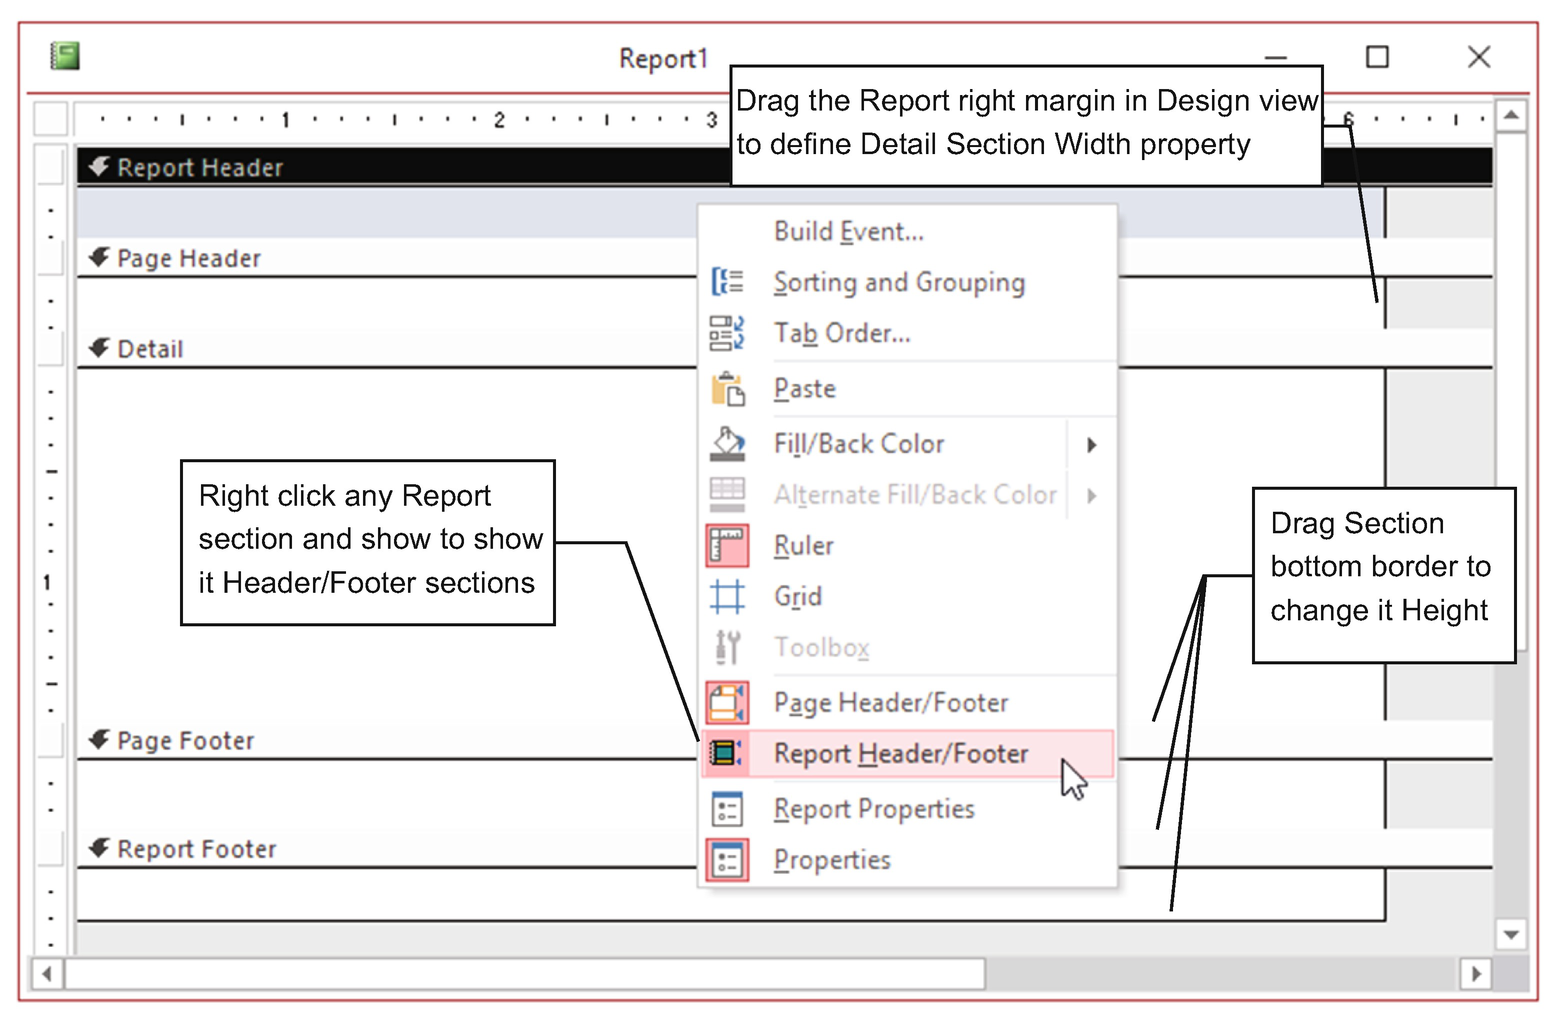Click the horizontal scrollbar left arrow
1550x1017 pixels.
pyautogui.click(x=47, y=973)
